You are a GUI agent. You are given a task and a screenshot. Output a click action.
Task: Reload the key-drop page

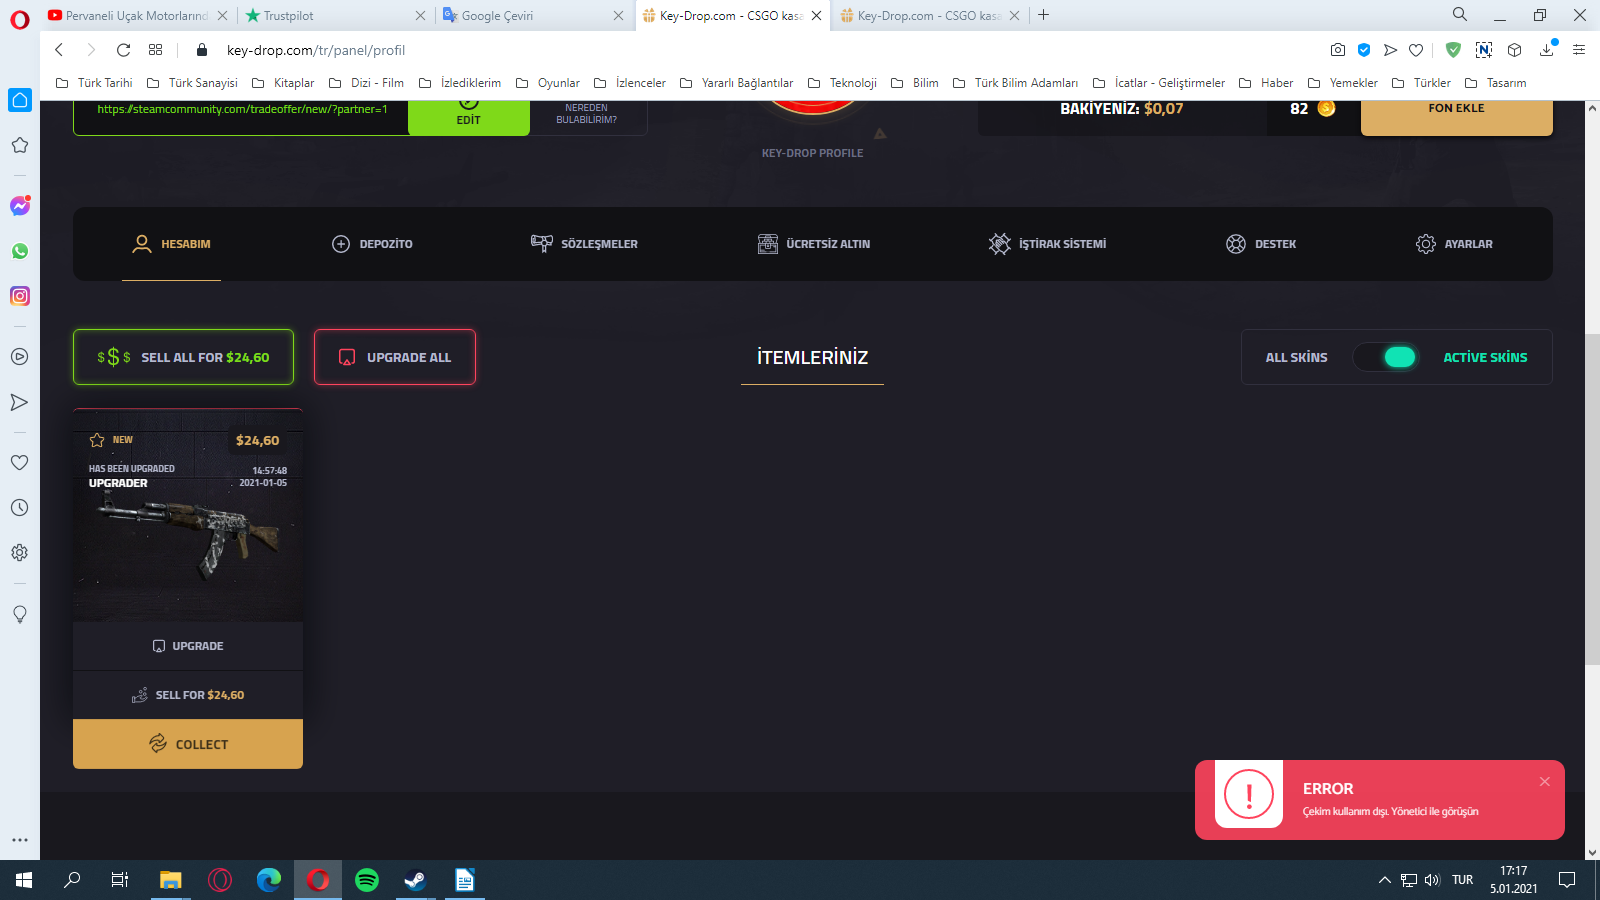click(x=123, y=50)
